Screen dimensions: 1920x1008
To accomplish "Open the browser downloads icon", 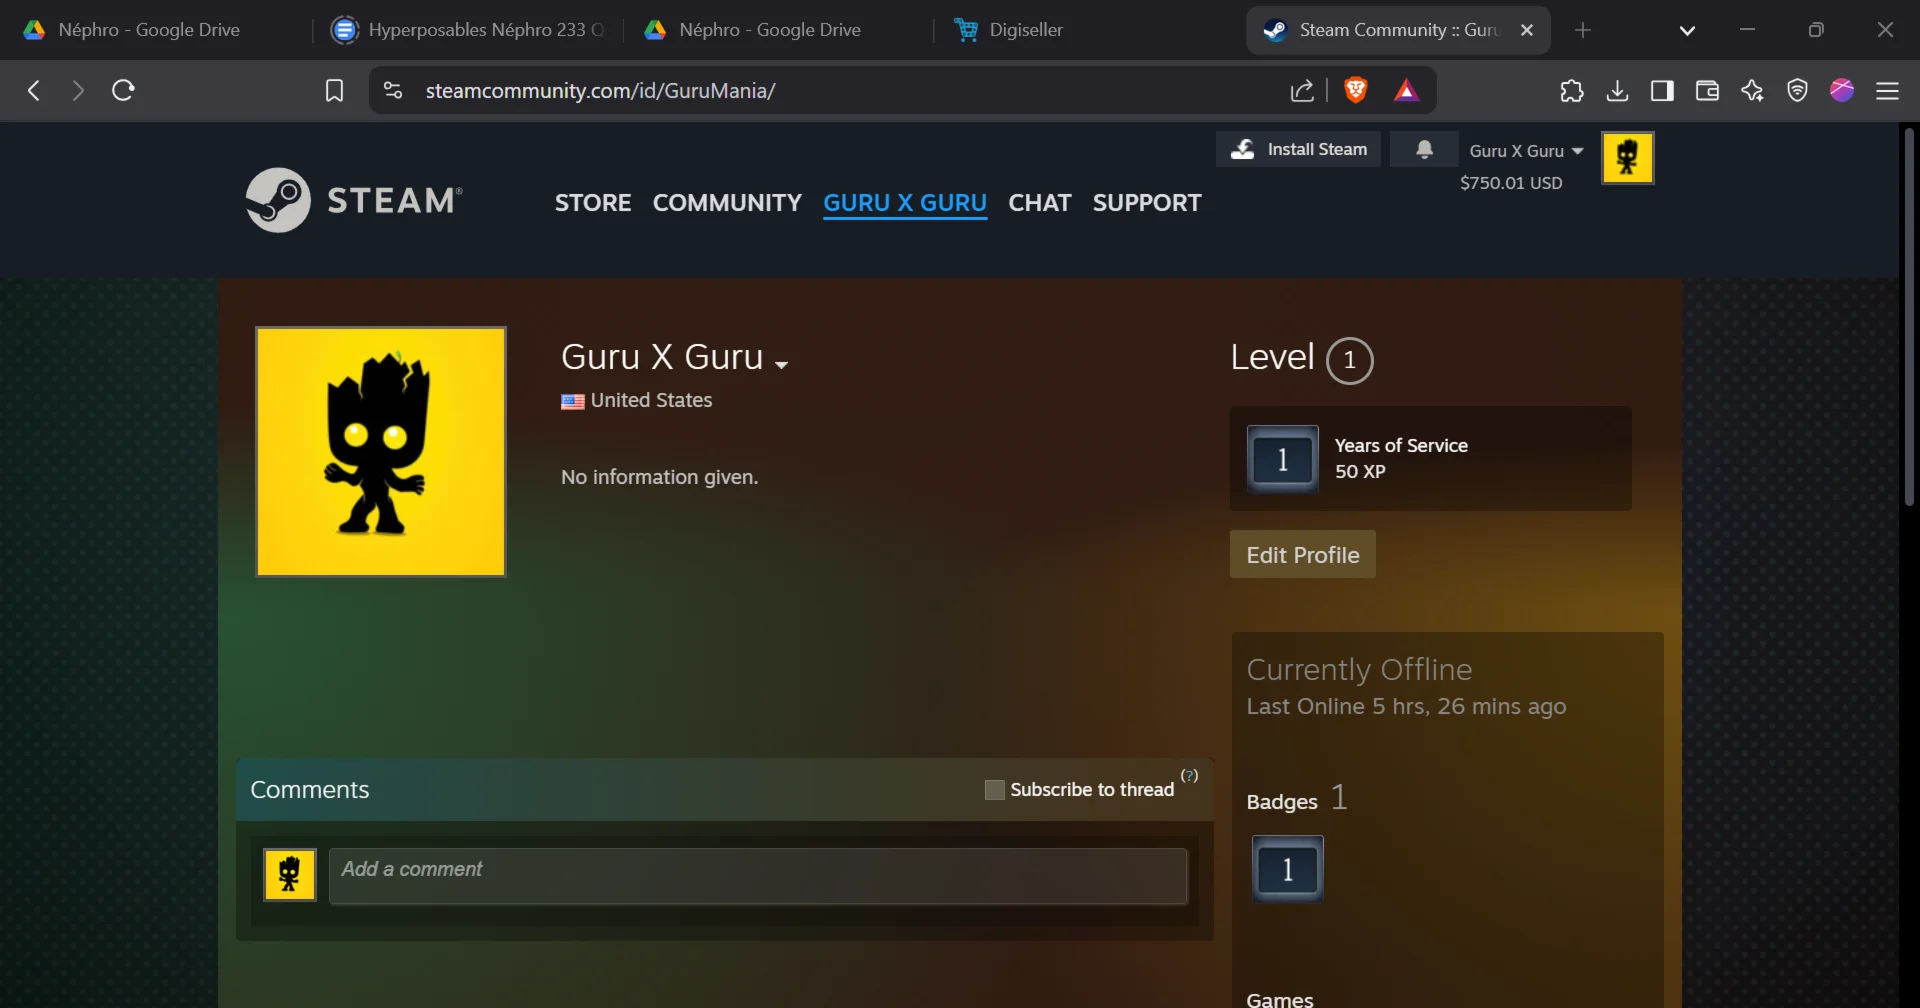I will [1617, 91].
